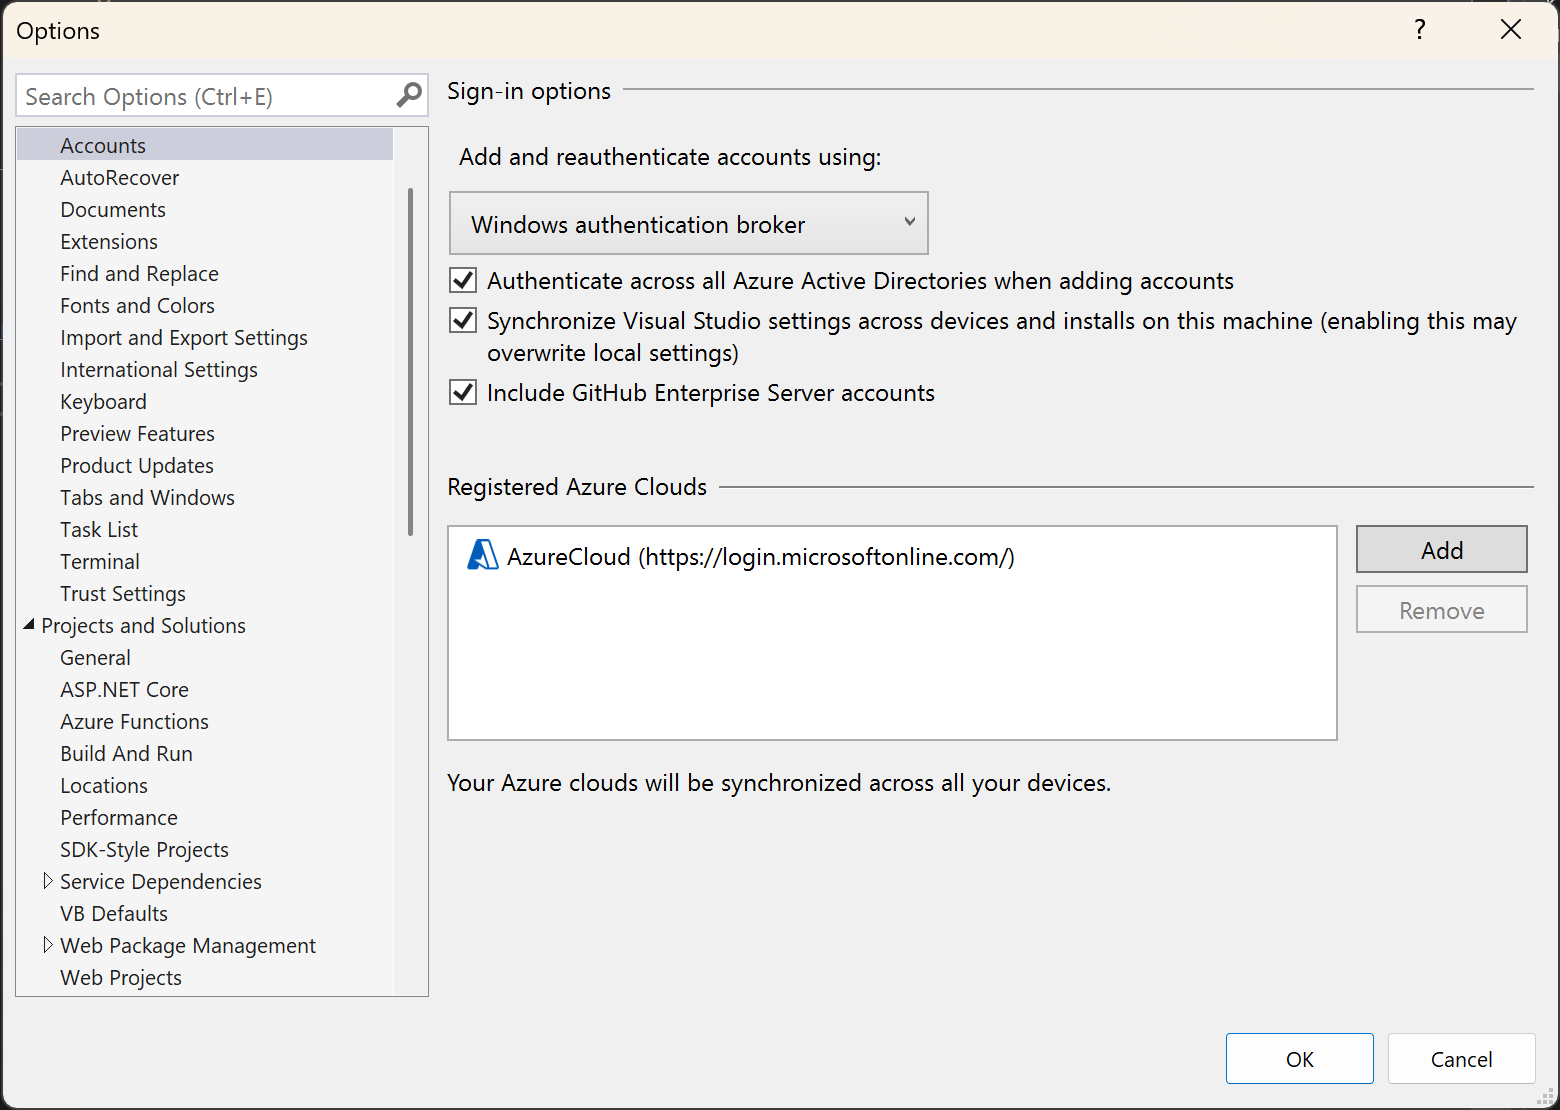Click the Remove button

(x=1441, y=609)
